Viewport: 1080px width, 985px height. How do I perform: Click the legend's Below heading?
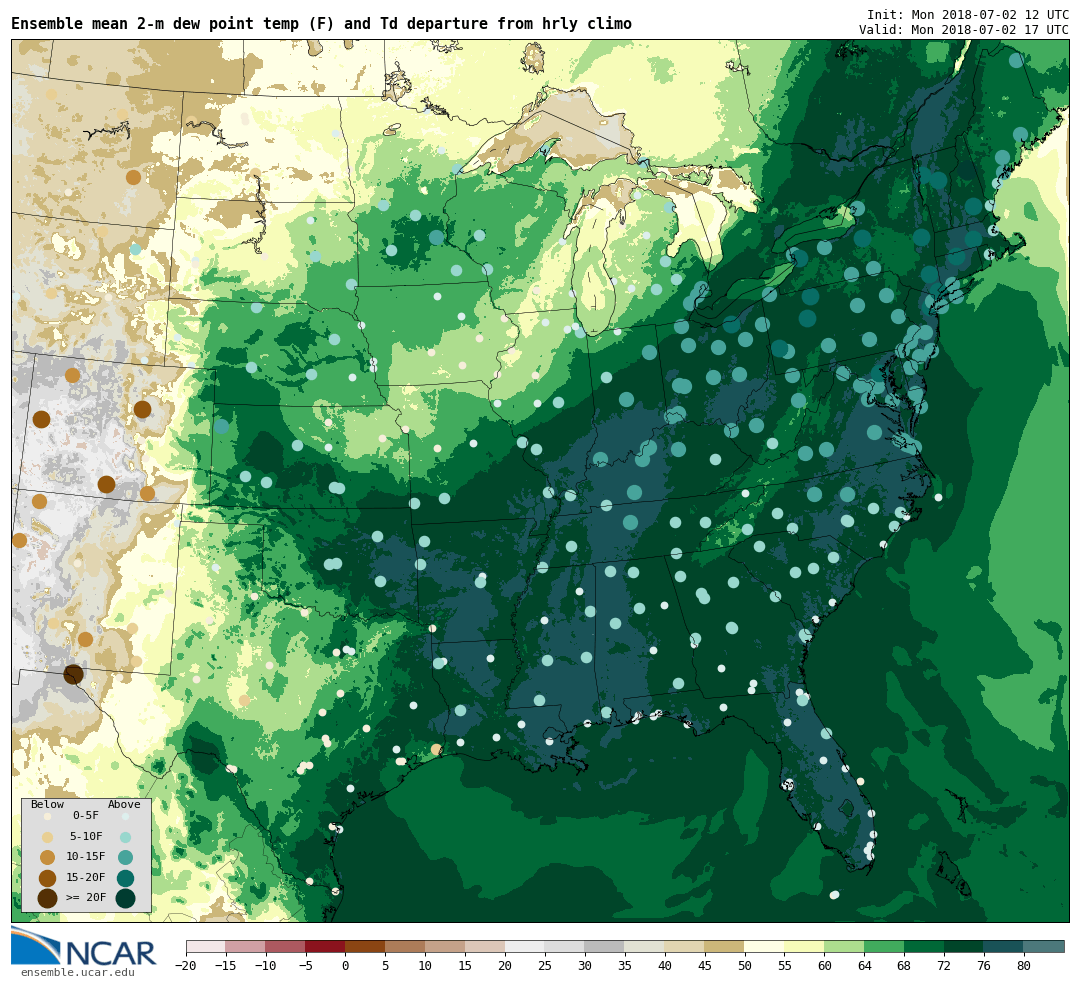pos(47,805)
